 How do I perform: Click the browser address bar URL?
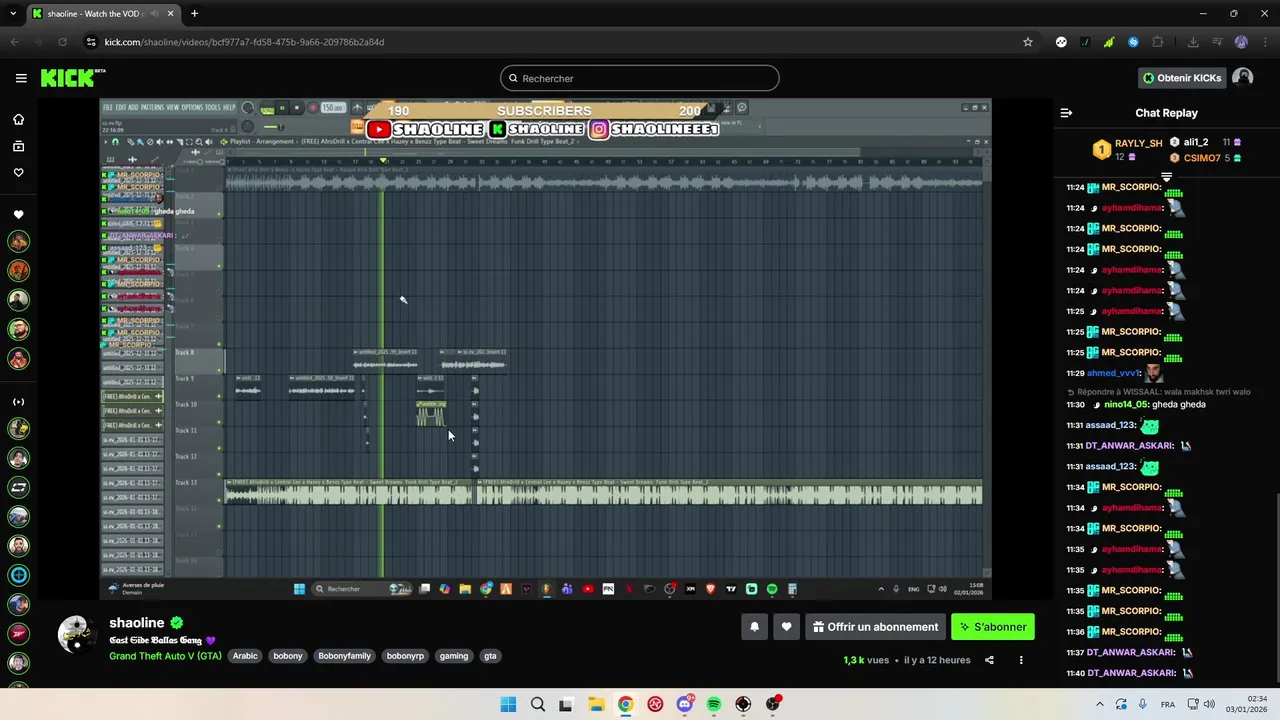click(245, 42)
